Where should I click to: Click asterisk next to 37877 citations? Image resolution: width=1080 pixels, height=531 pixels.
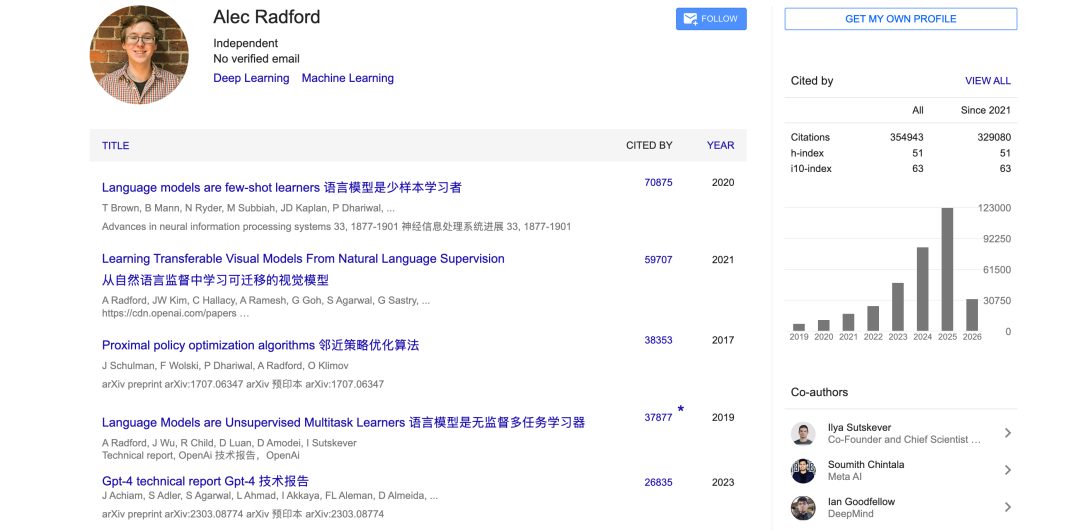(681, 410)
